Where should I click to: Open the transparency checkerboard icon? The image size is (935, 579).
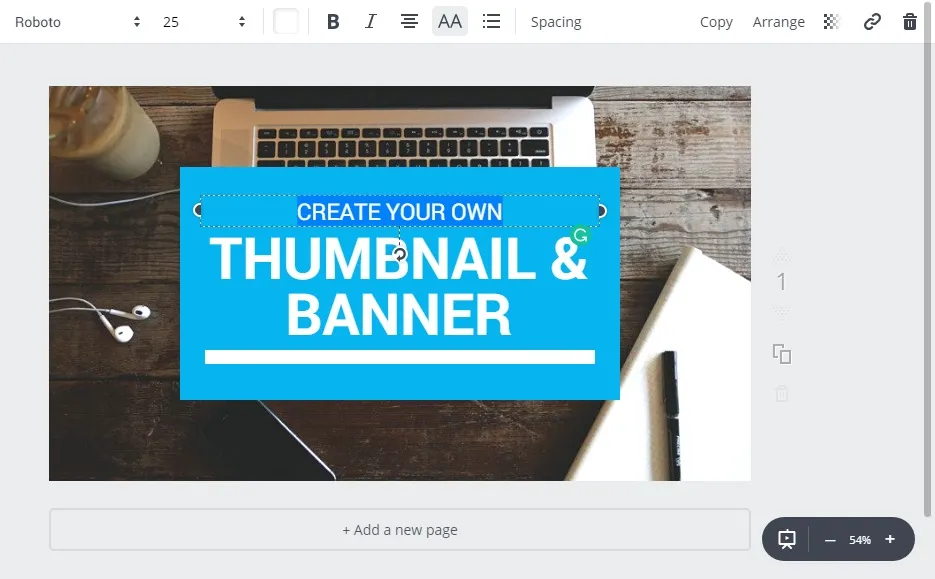coord(831,22)
